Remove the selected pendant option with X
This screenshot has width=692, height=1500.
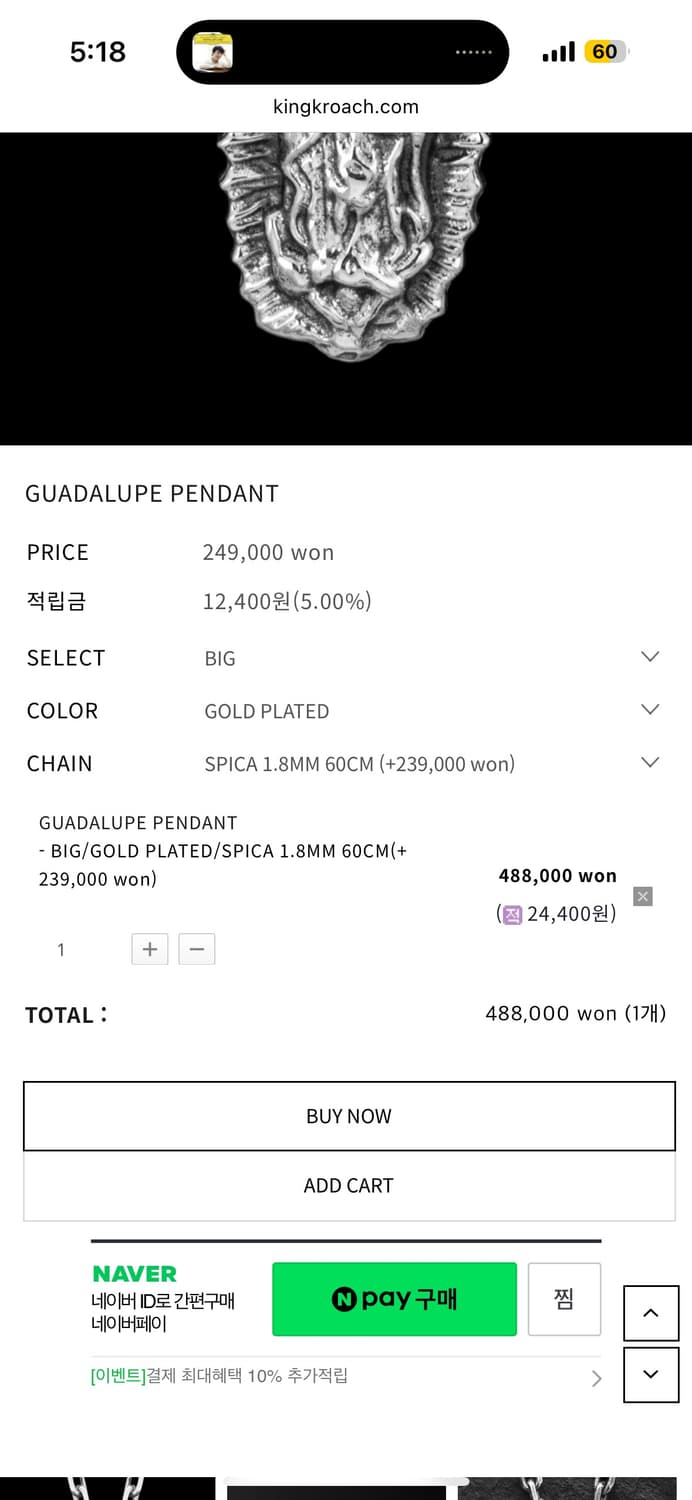coord(643,896)
